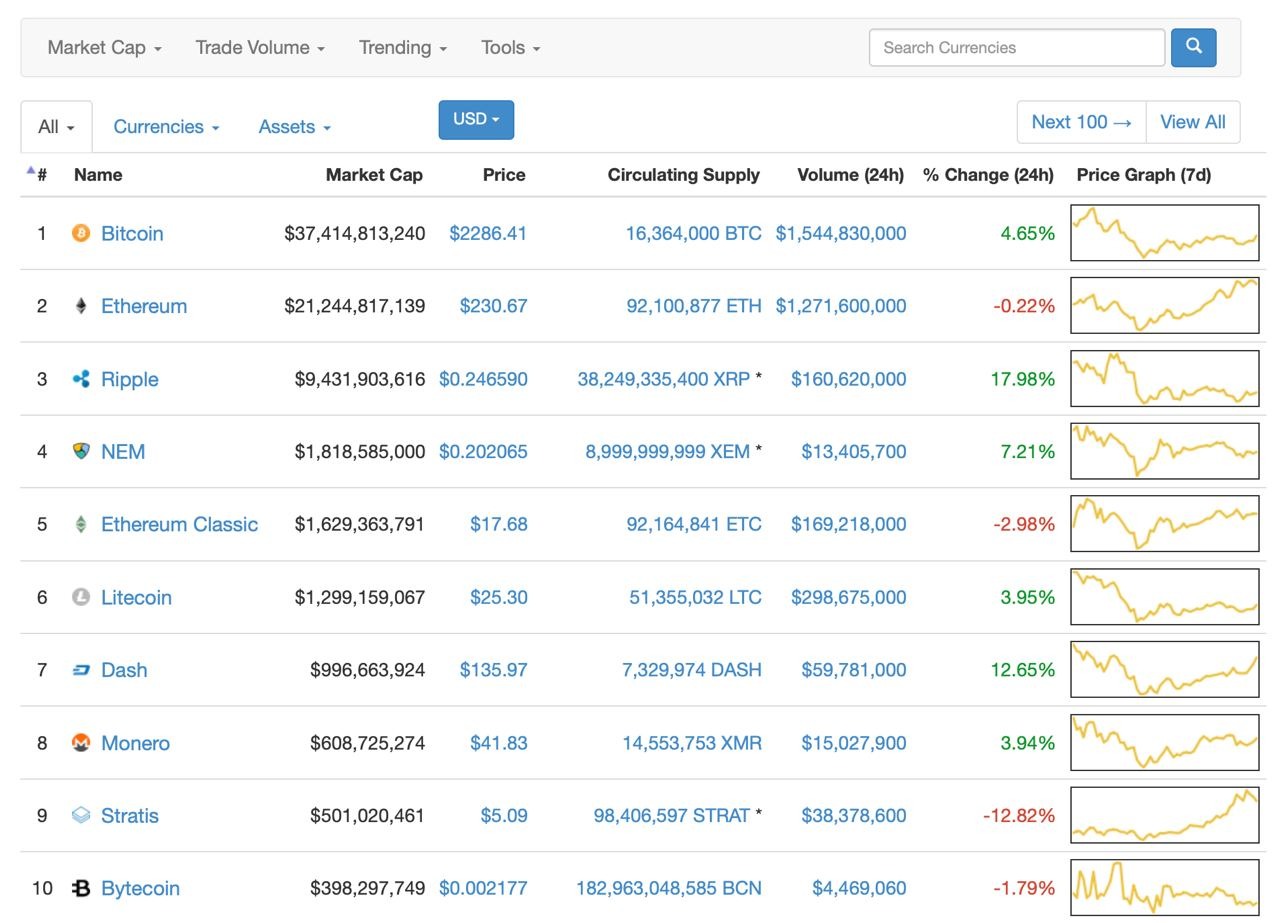Click Bitcoin price $2286.41
The image size is (1280, 923).
(488, 233)
